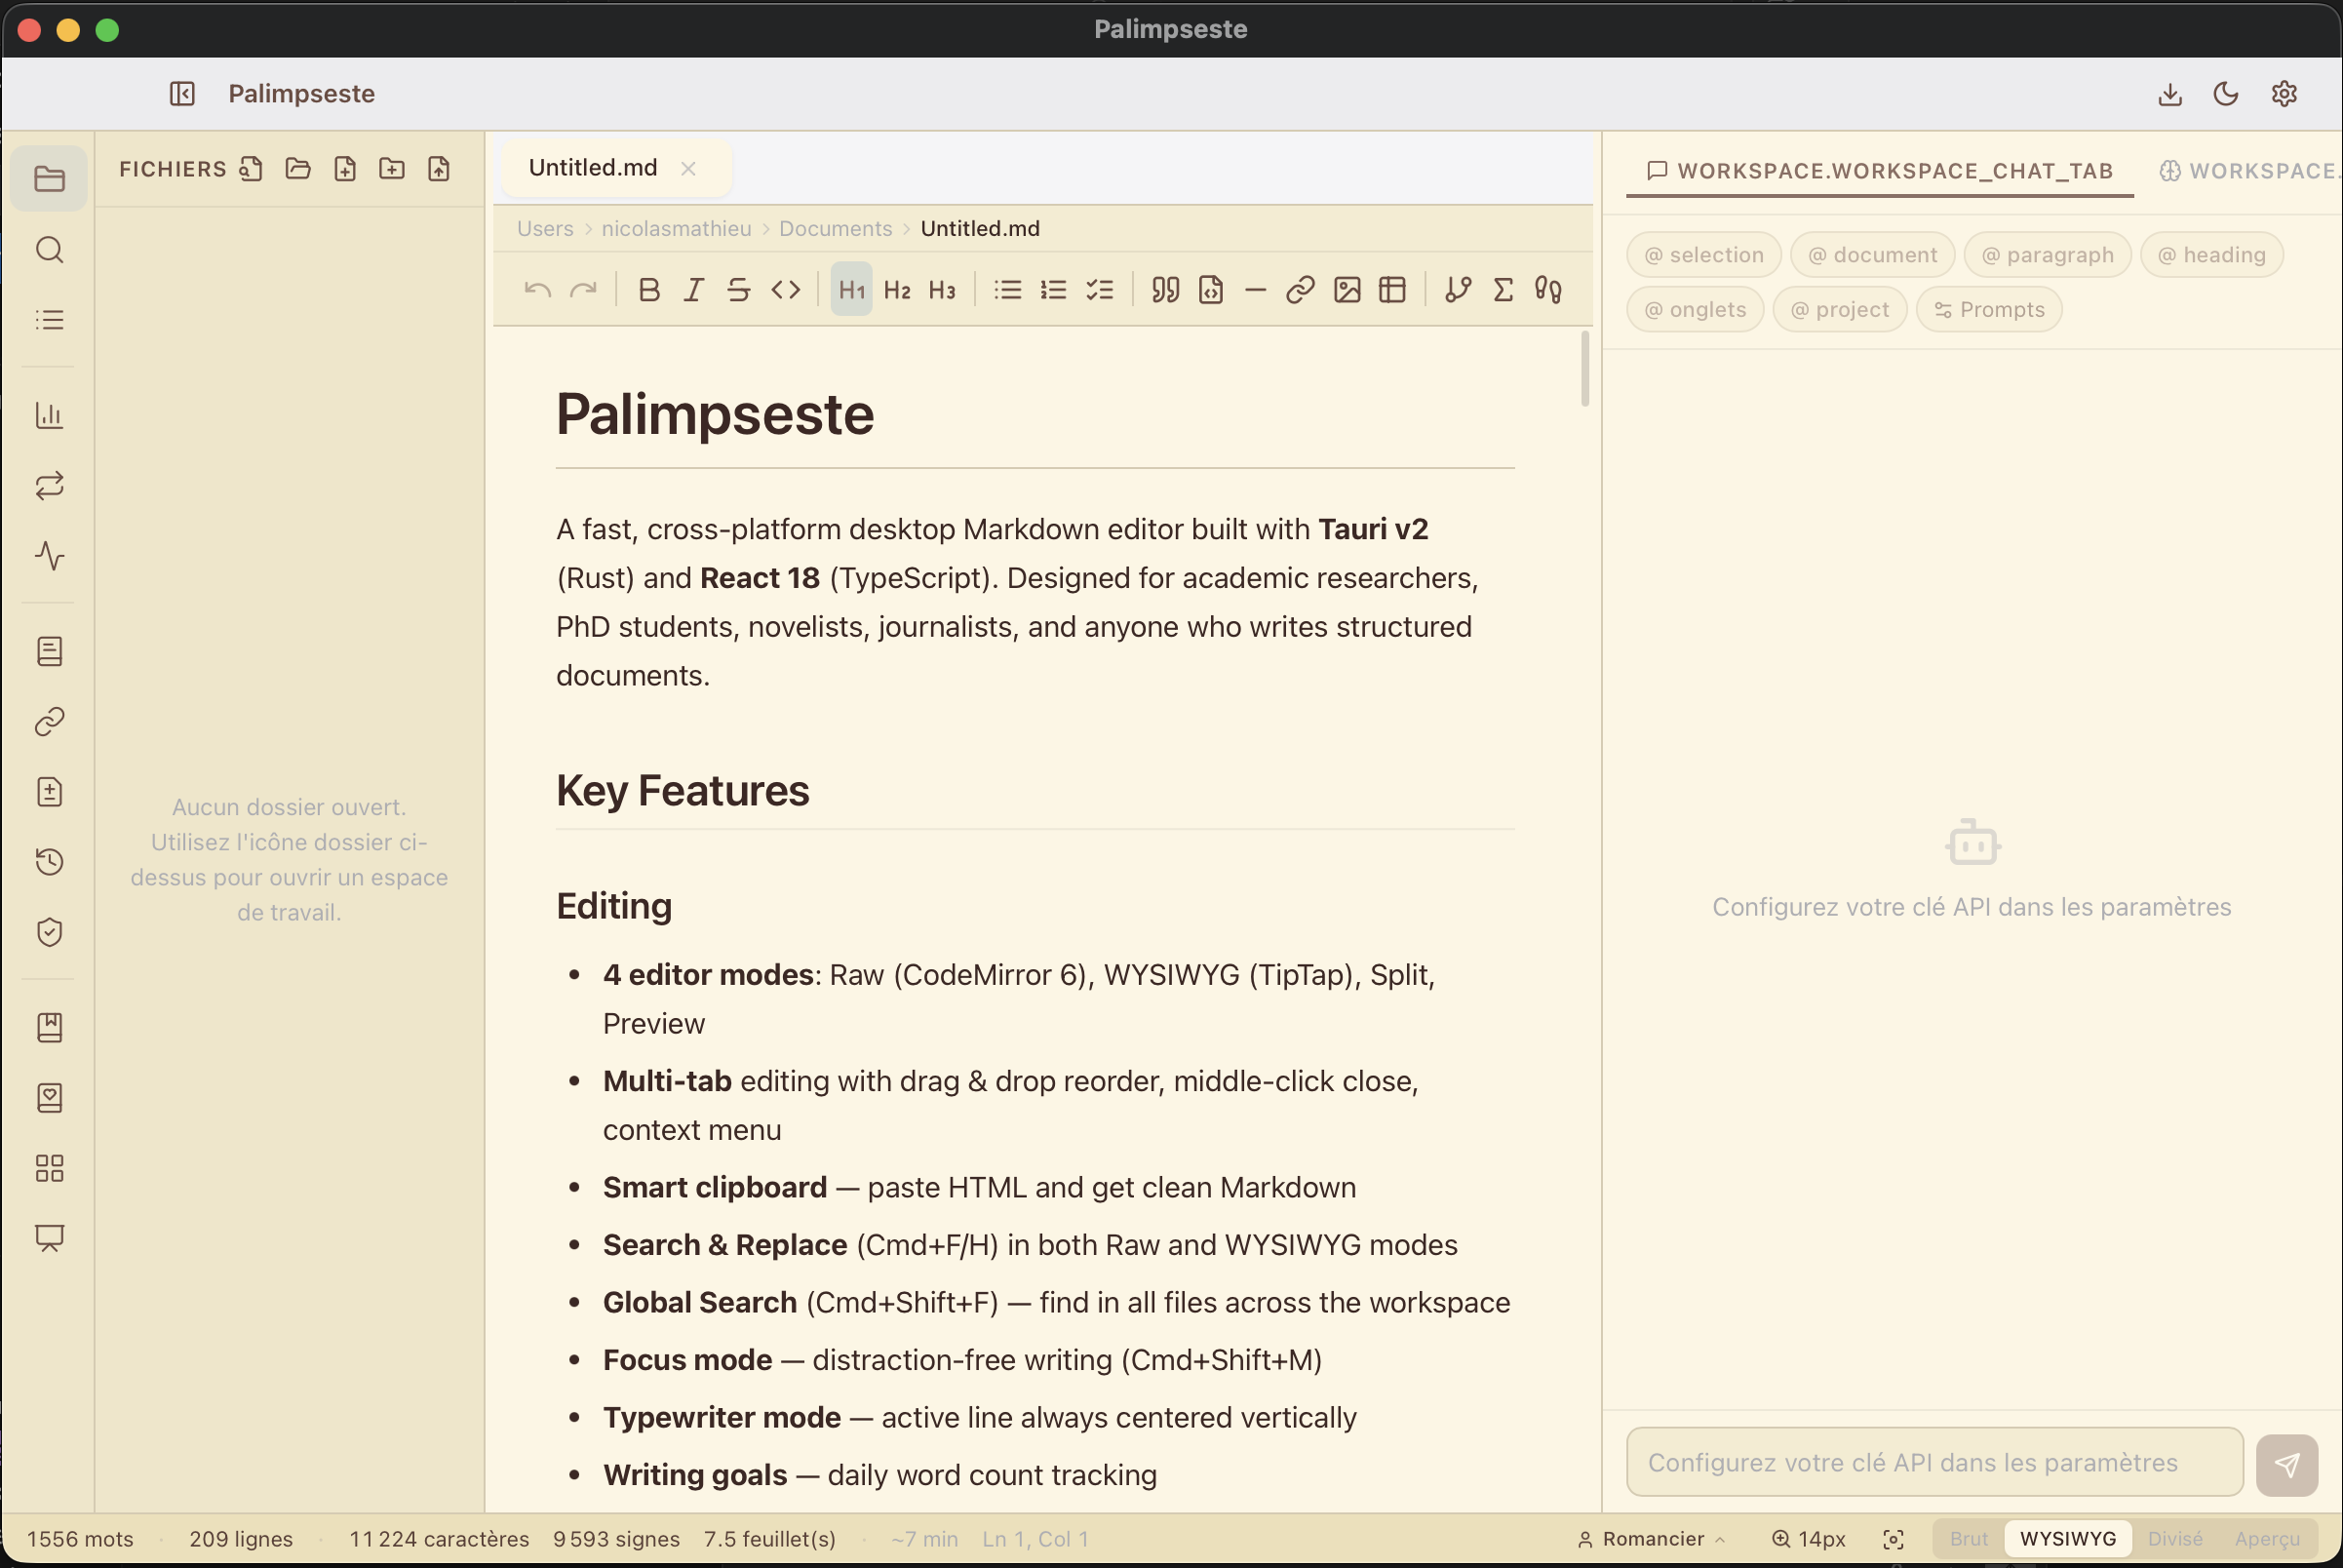
Task: Close the Untitled.md tab
Action: (x=688, y=169)
